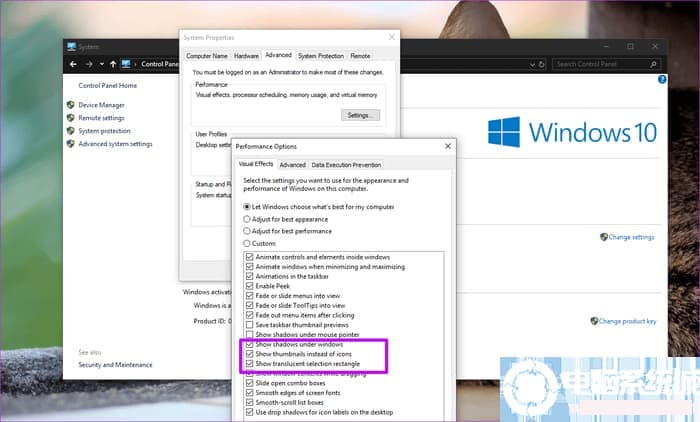This screenshot has width=700, height=422.
Task: Switch to Remote tab
Action: coord(360,56)
